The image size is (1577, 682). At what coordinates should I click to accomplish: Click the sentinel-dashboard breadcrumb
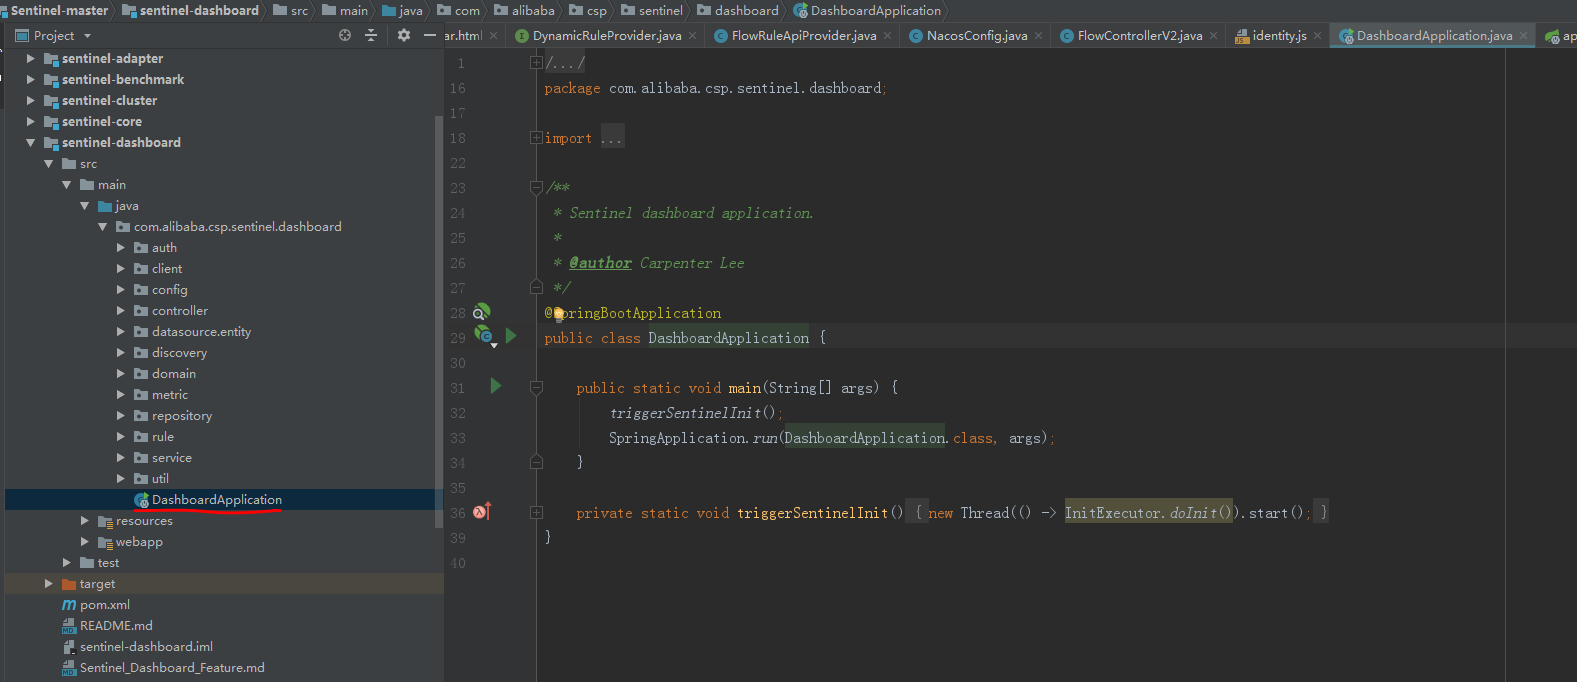click(x=199, y=11)
